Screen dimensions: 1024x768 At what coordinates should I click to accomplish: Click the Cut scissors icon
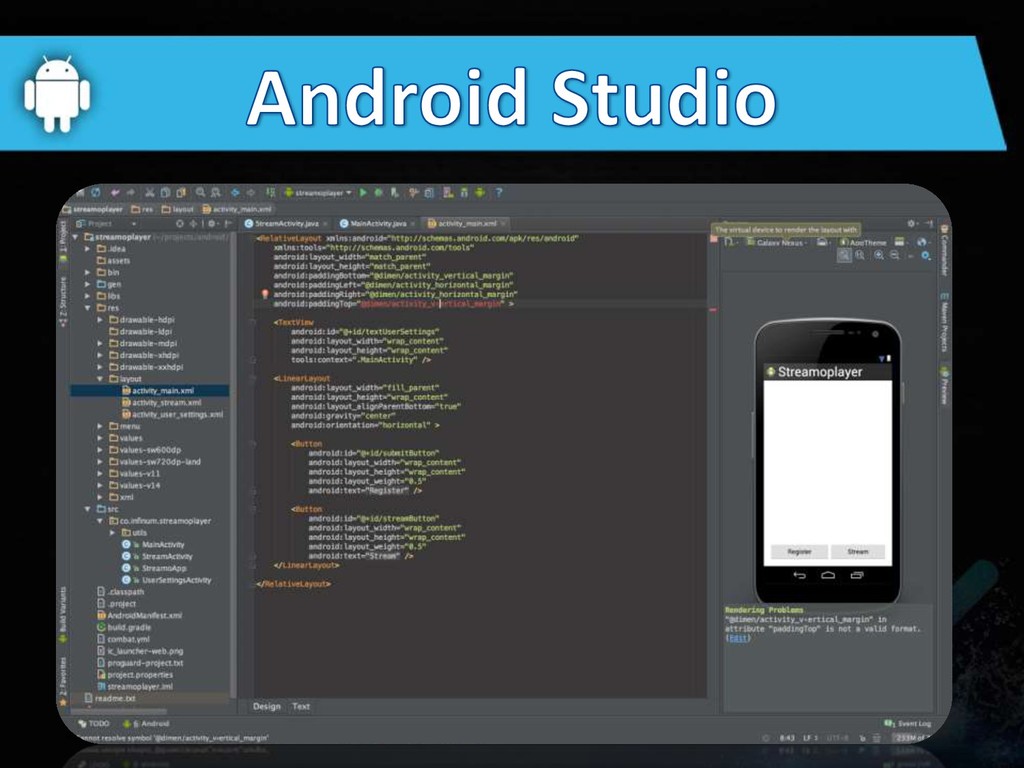click(x=150, y=193)
